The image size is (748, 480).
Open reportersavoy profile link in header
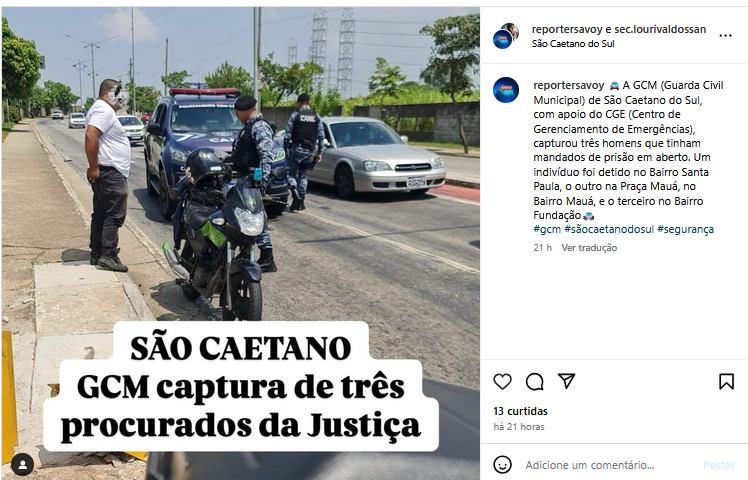567,29
